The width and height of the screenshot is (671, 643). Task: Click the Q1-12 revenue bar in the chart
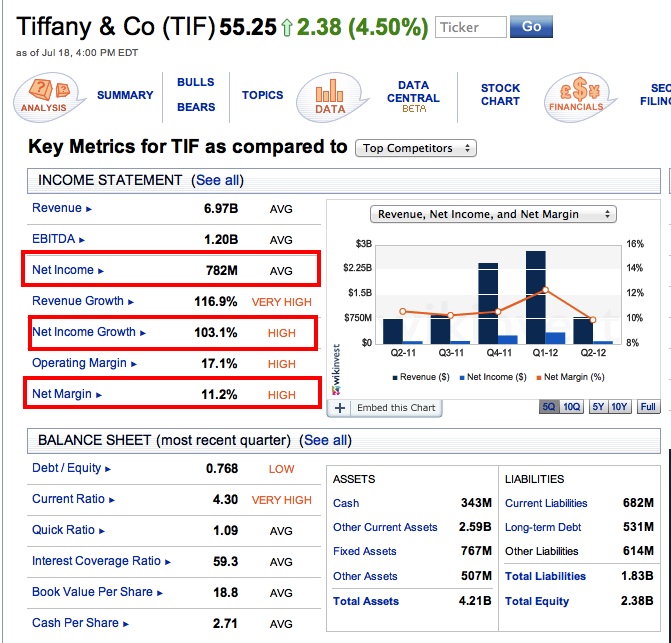[535, 297]
